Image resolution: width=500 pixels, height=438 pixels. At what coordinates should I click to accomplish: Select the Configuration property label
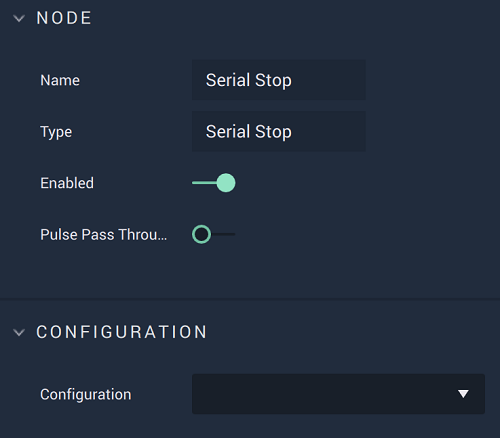tap(86, 394)
